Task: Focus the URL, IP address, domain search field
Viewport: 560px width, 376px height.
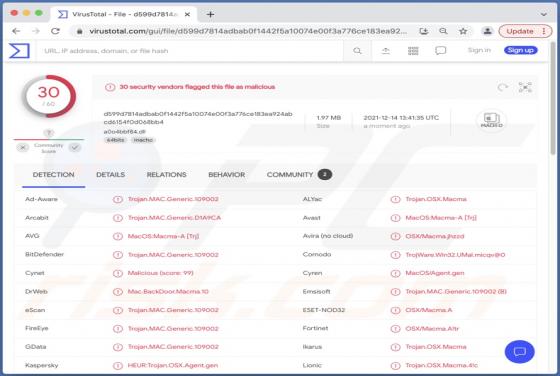Action: coord(189,51)
